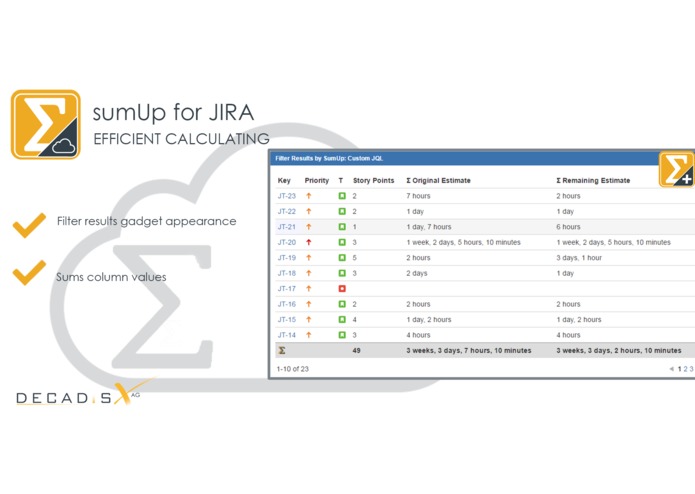Sort by the Σ Original Estimate header
695x494 pixels.
[438, 180]
